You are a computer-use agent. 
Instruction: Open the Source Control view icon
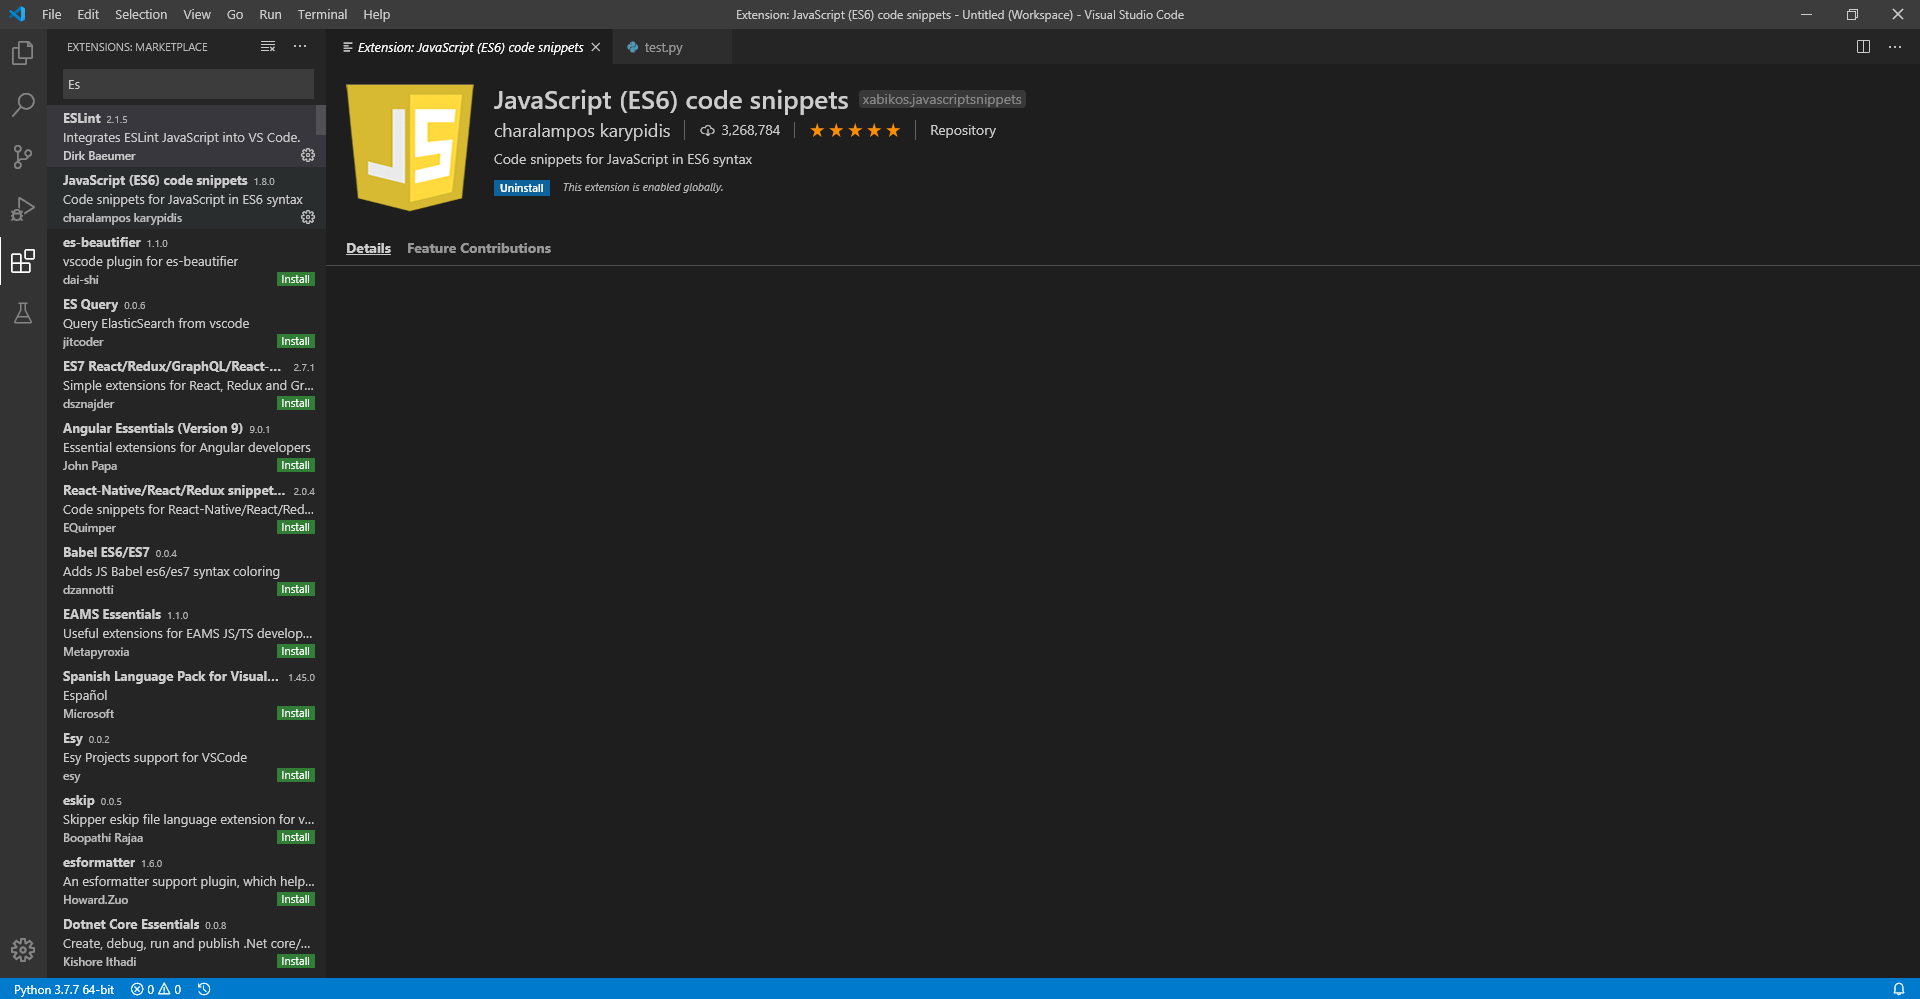coord(22,157)
